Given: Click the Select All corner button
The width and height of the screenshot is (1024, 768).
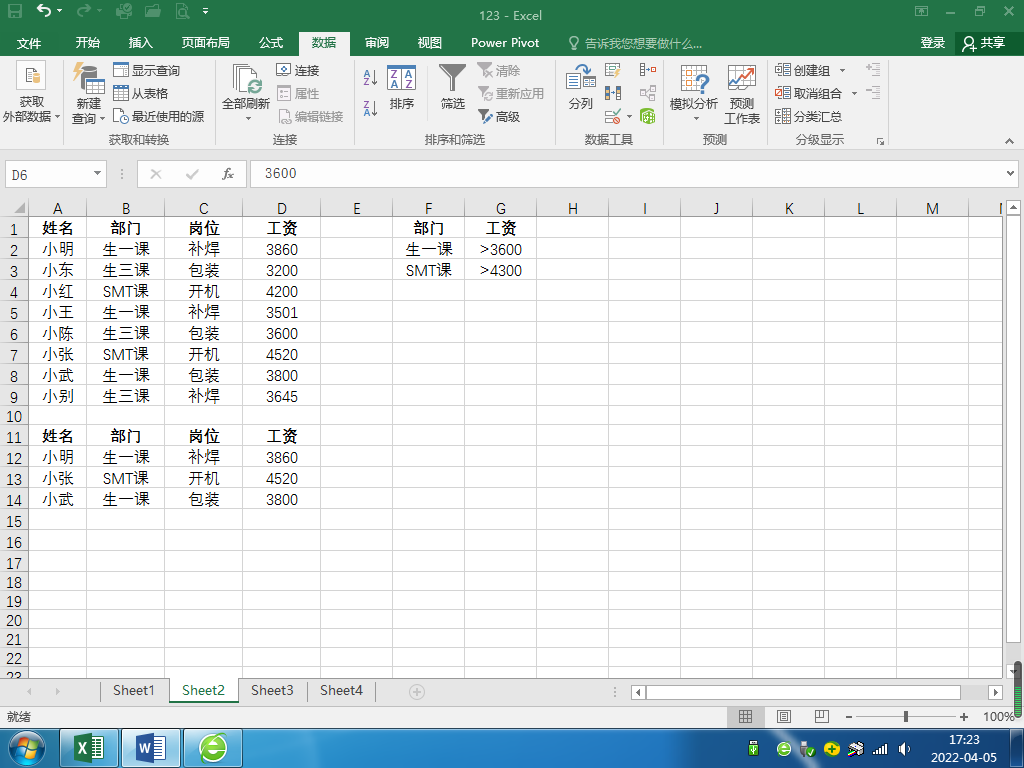Looking at the screenshot, I should coord(14,208).
